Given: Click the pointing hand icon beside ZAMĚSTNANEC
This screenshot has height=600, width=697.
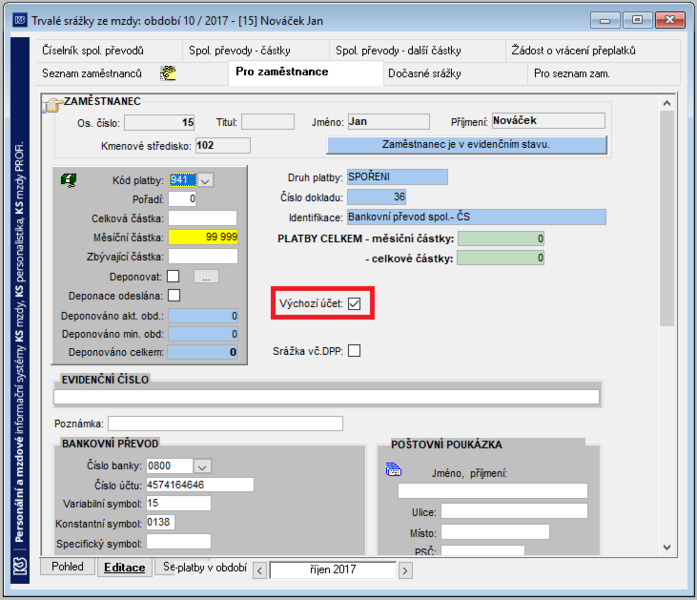Looking at the screenshot, I should click(x=52, y=105).
